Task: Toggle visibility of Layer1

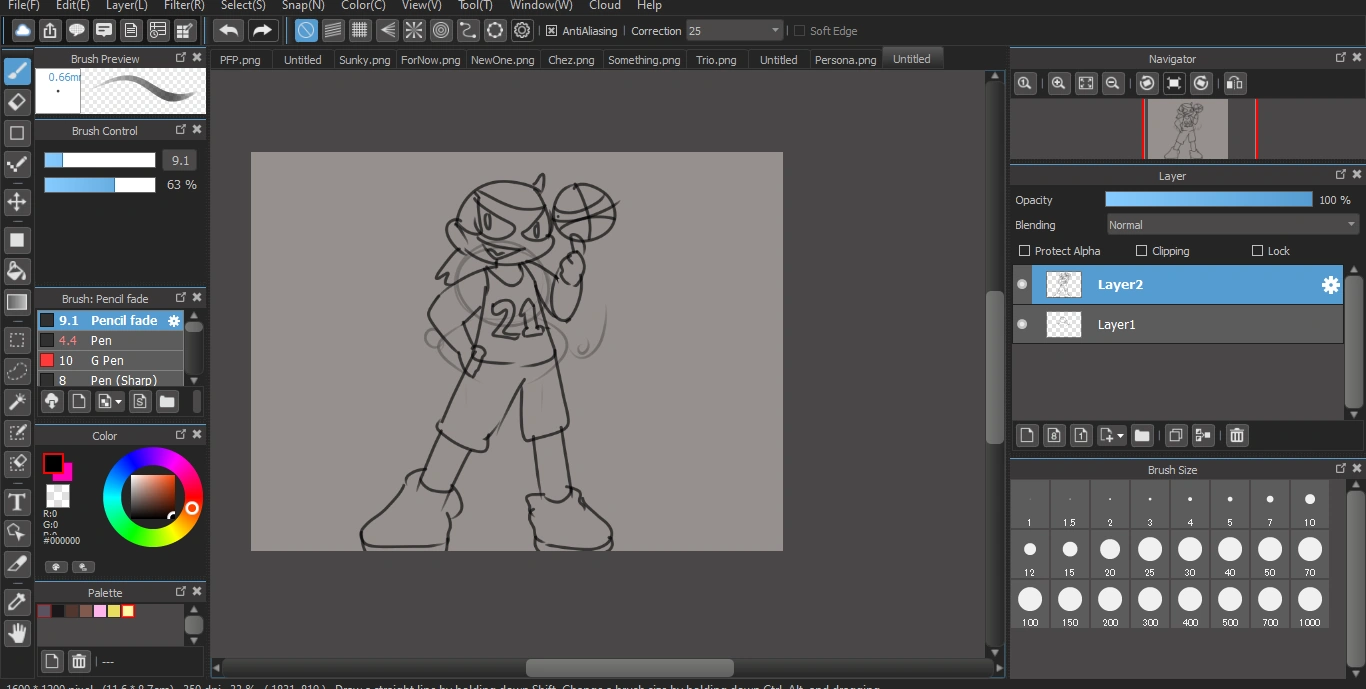Action: (1021, 324)
